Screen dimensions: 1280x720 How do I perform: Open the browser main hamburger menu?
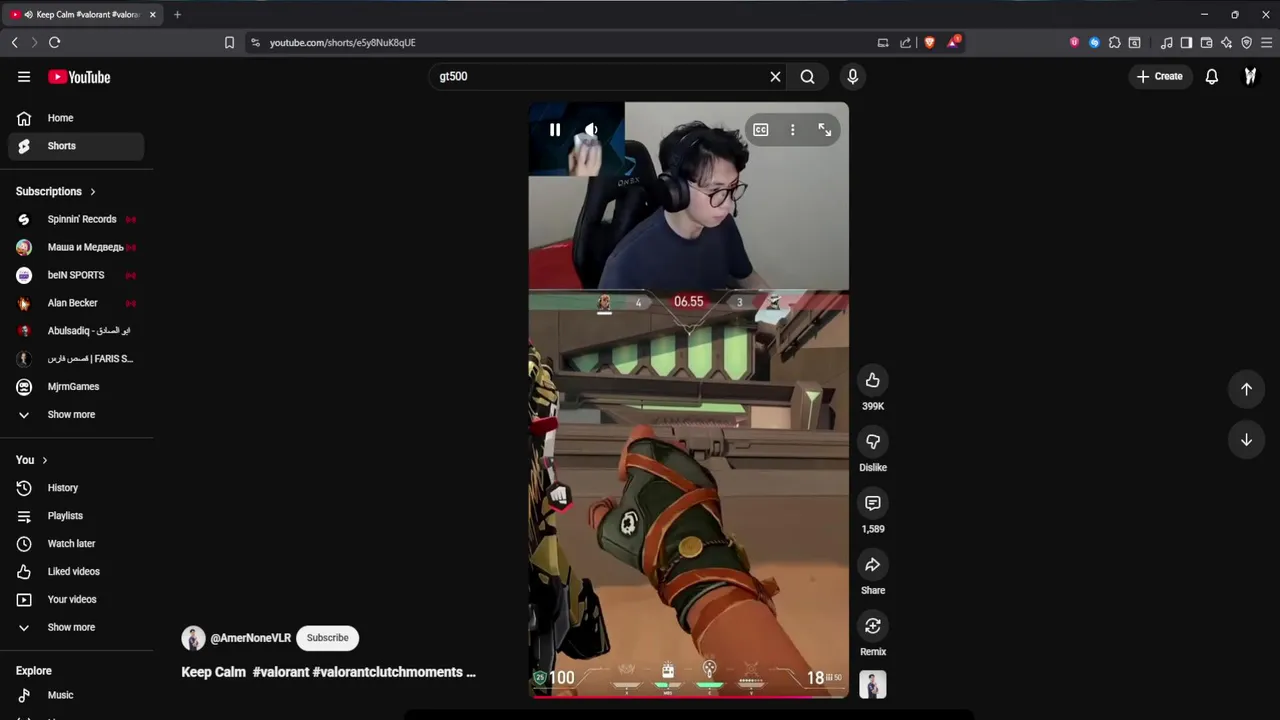[x=1266, y=43]
